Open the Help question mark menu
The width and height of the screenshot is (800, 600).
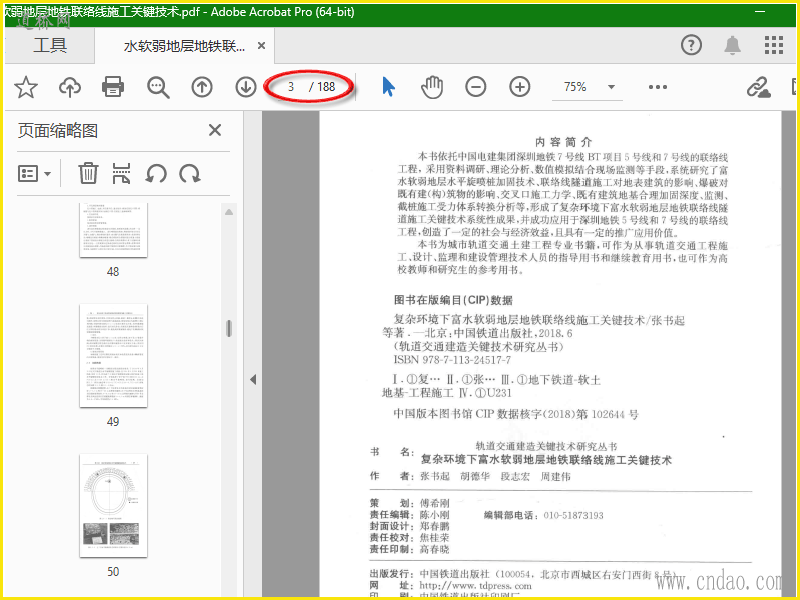691,45
